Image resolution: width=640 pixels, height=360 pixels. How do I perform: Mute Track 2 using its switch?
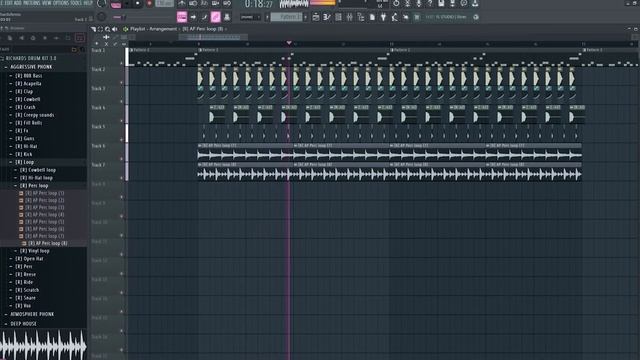[122, 82]
